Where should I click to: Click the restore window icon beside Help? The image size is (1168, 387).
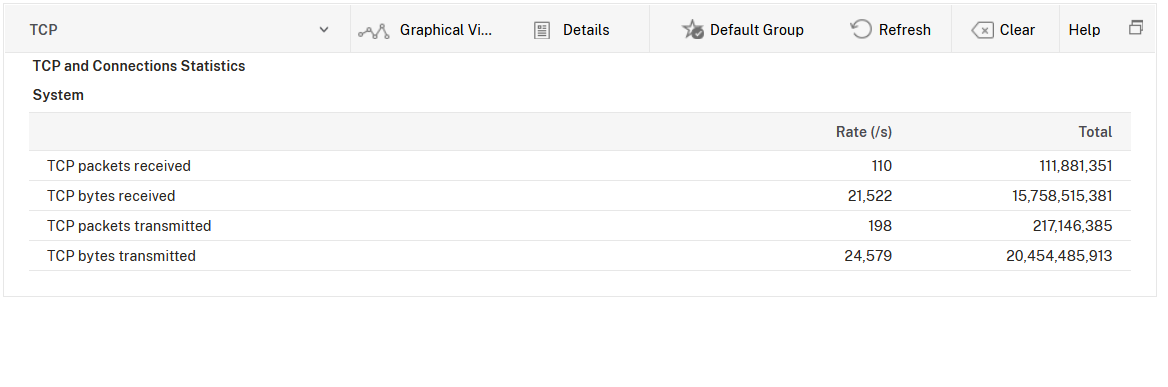[x=1136, y=28]
